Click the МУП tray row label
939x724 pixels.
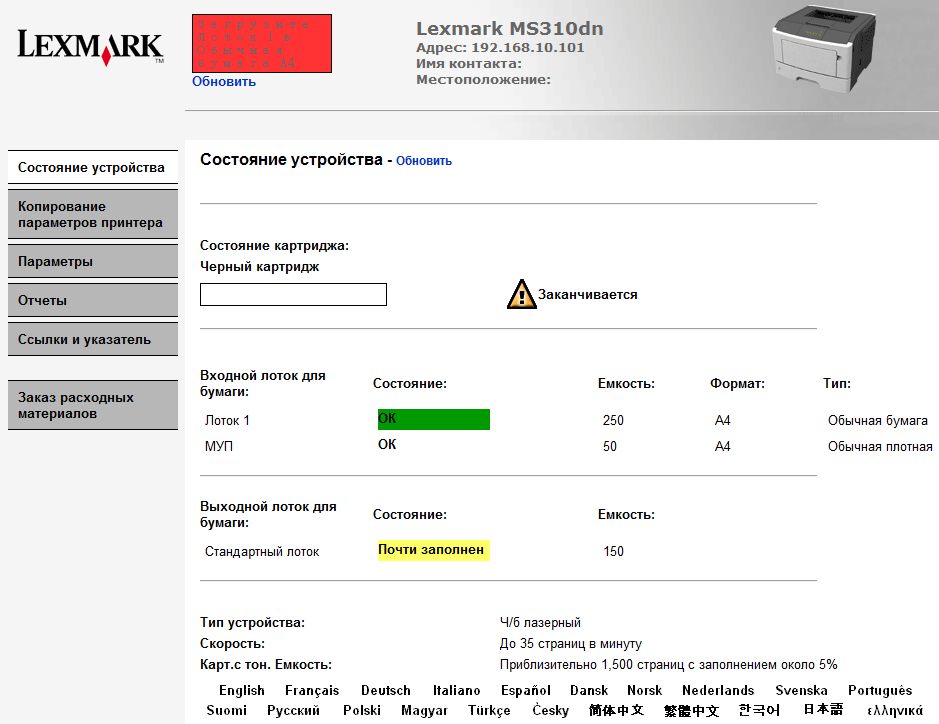(219, 446)
